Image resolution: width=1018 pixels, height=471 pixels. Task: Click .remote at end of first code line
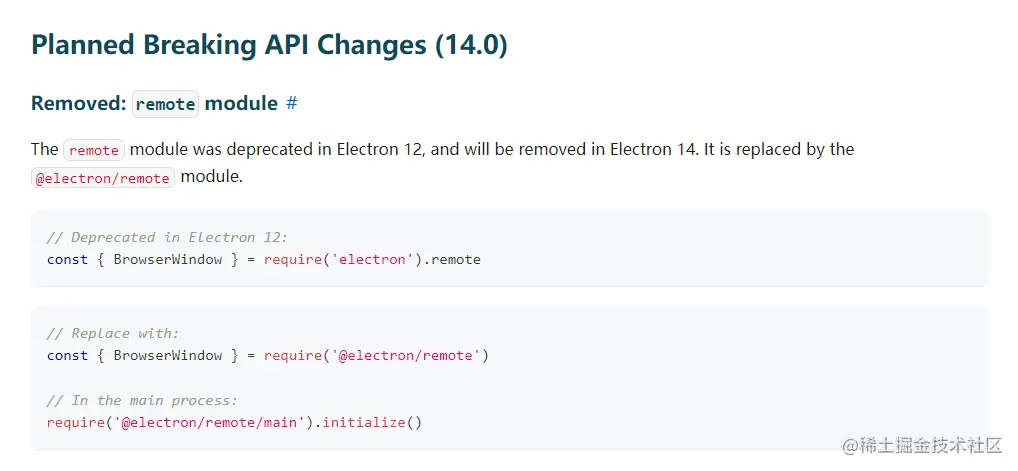(x=452, y=260)
